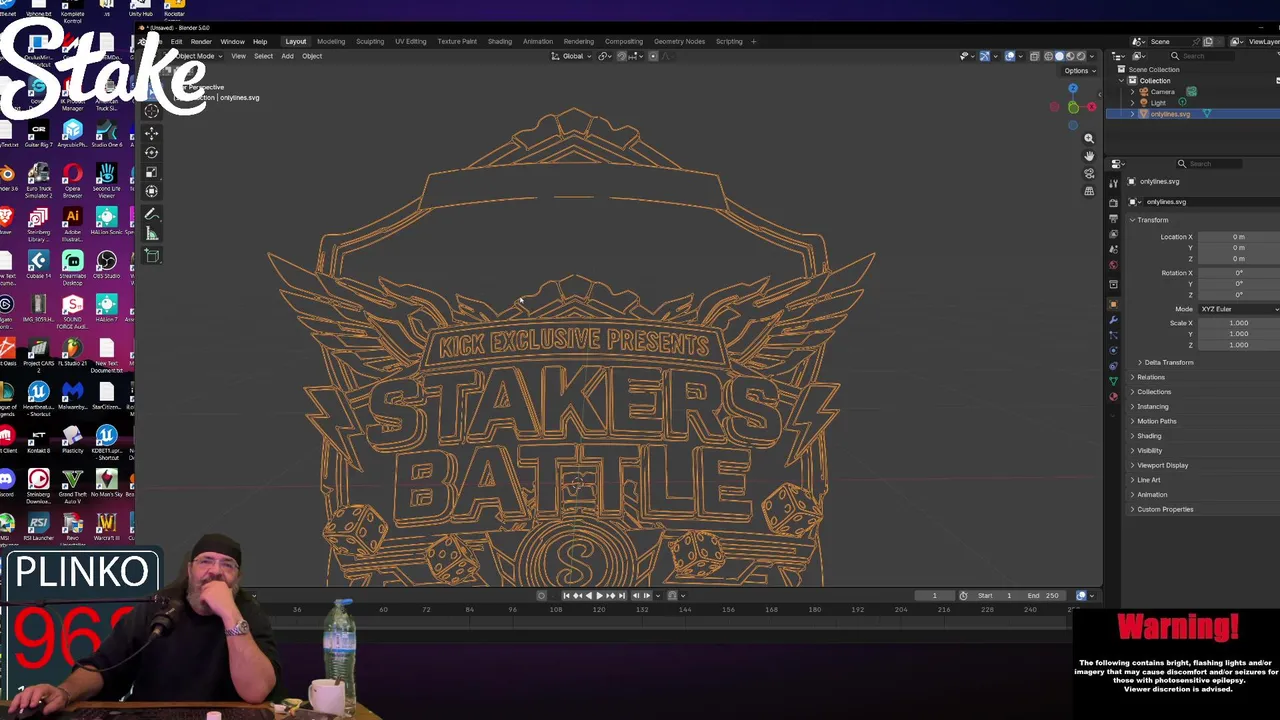Click the viewport pan hand icon
Image resolution: width=1280 pixels, height=720 pixels.
[x=1089, y=156]
